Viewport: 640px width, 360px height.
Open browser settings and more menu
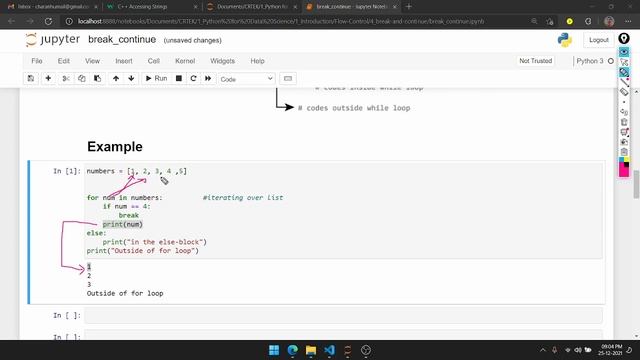tap(628, 21)
